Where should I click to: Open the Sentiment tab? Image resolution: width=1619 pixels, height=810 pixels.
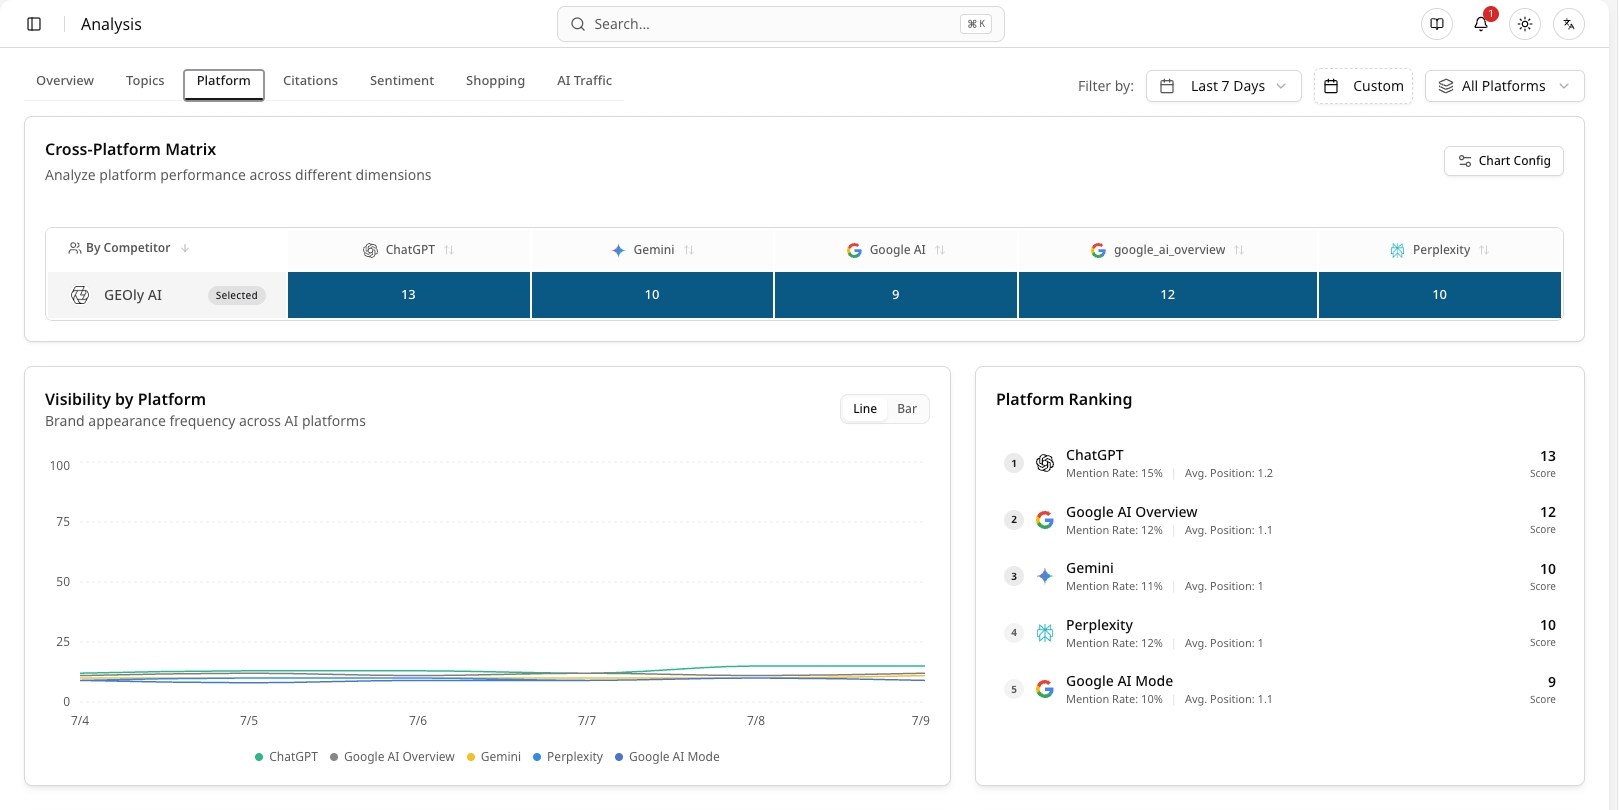(x=402, y=81)
